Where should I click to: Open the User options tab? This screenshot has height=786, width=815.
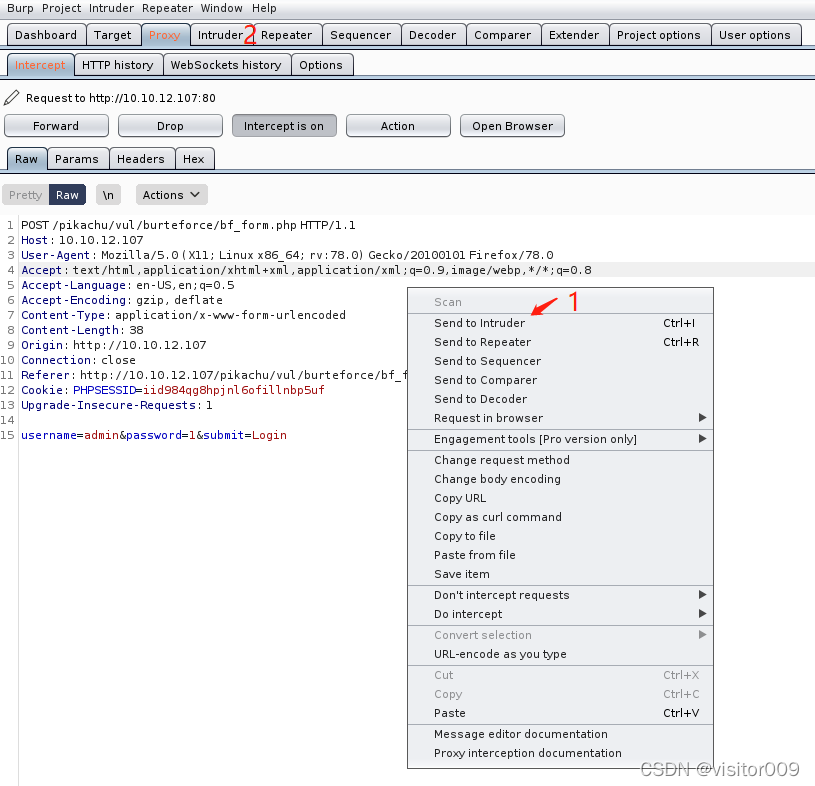[755, 35]
